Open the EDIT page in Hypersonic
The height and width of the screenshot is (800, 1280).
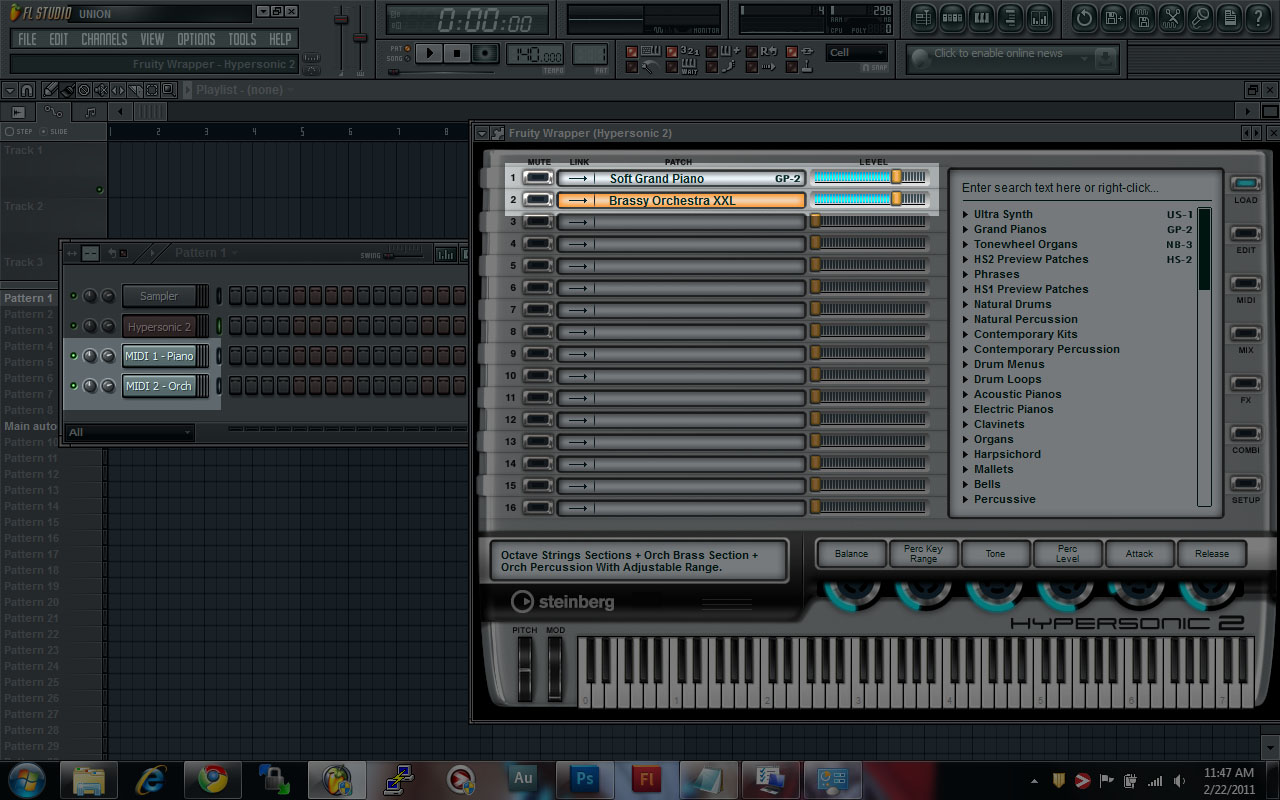click(x=1246, y=234)
